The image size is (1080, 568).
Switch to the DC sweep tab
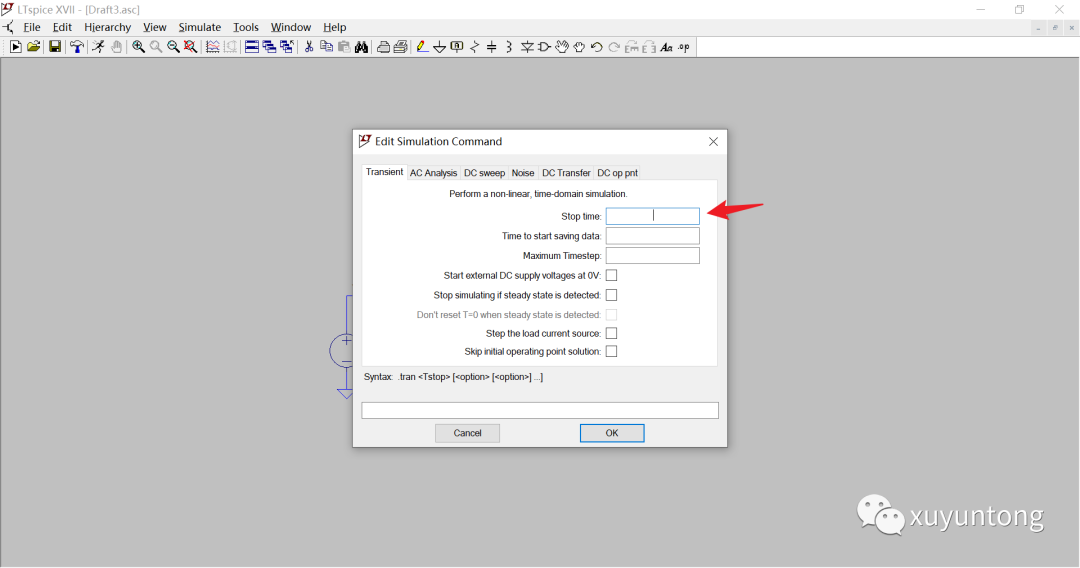pos(484,173)
